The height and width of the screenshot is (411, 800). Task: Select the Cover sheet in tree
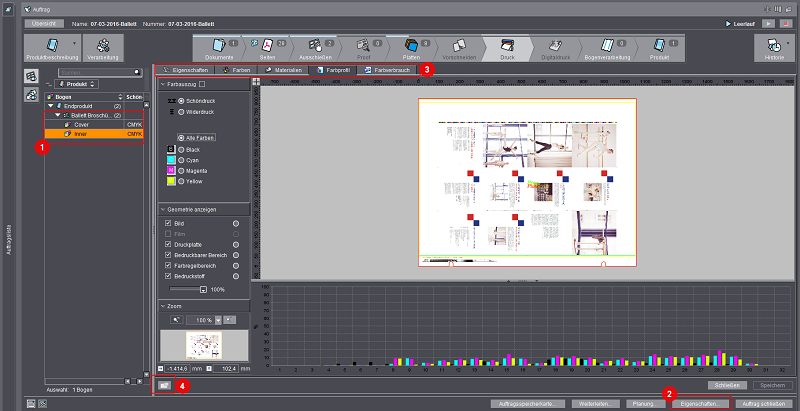(x=82, y=124)
